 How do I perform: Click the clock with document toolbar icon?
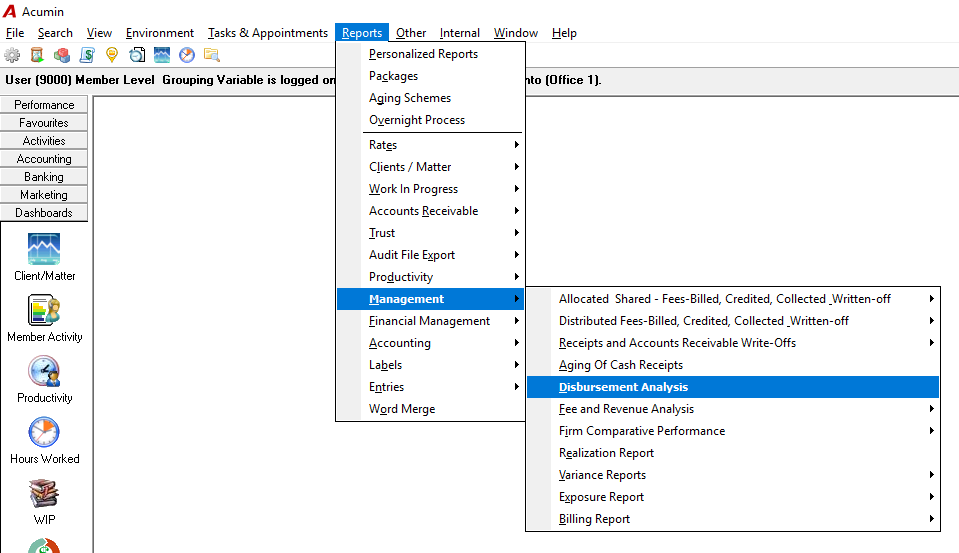pyautogui.click(x=137, y=55)
